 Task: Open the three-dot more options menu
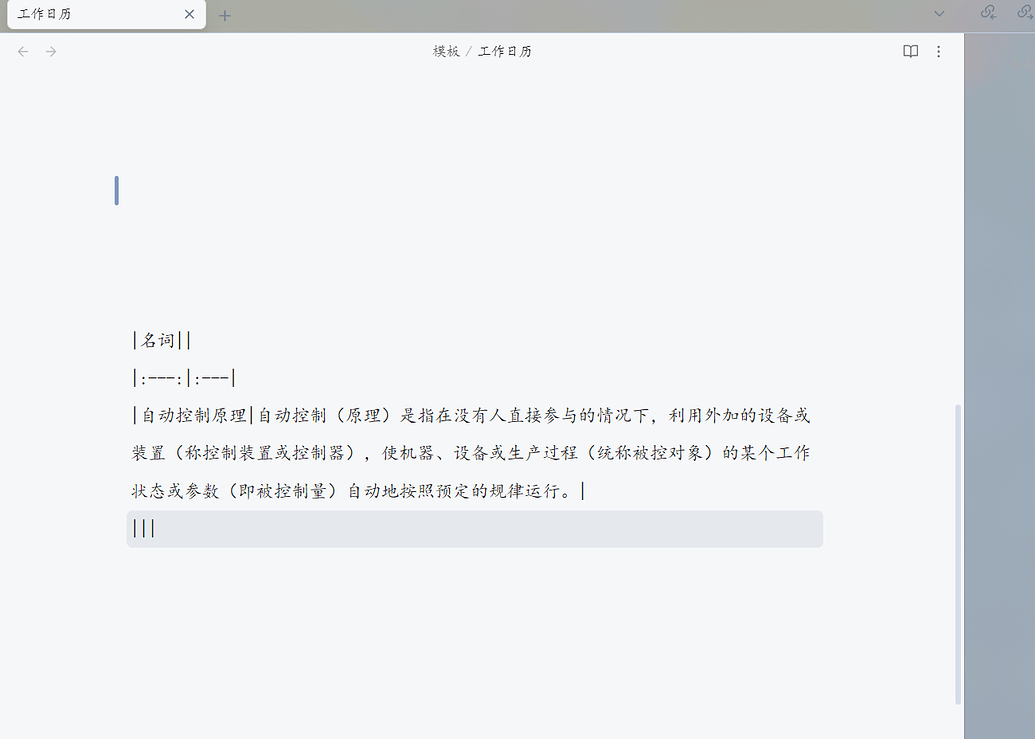[x=938, y=51]
